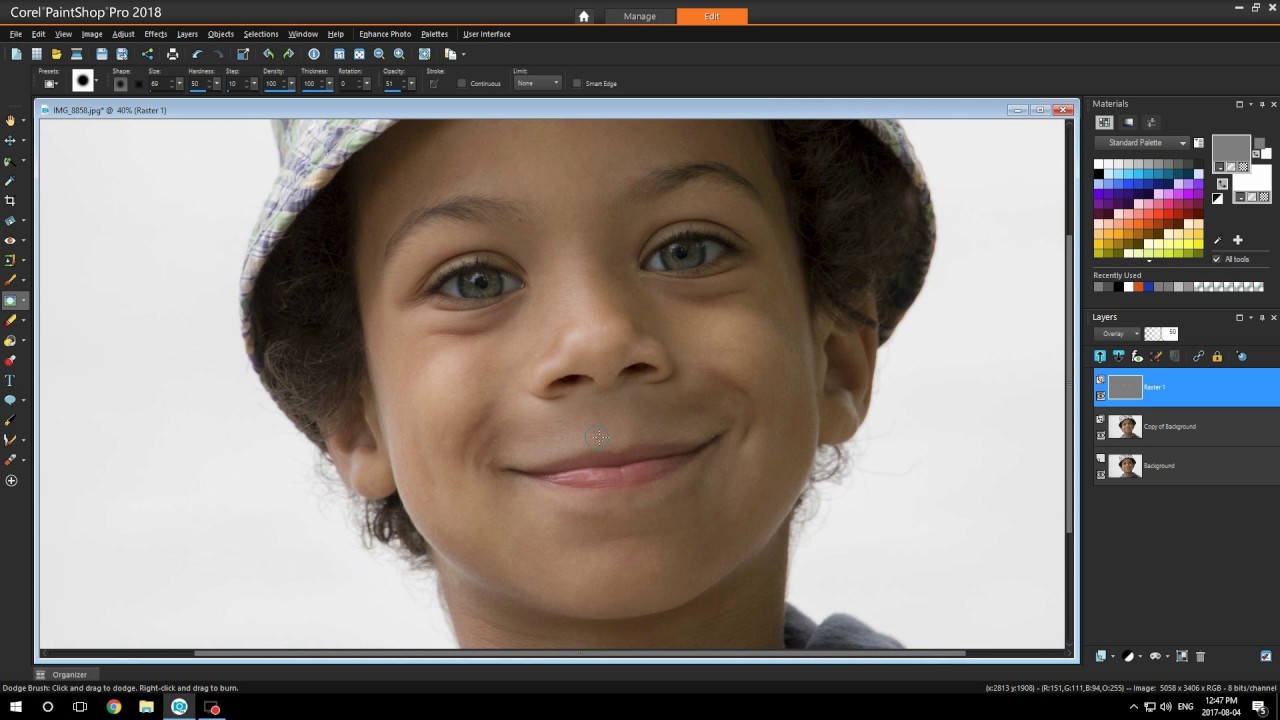Enable the Smart Edge checkbox

(x=577, y=83)
